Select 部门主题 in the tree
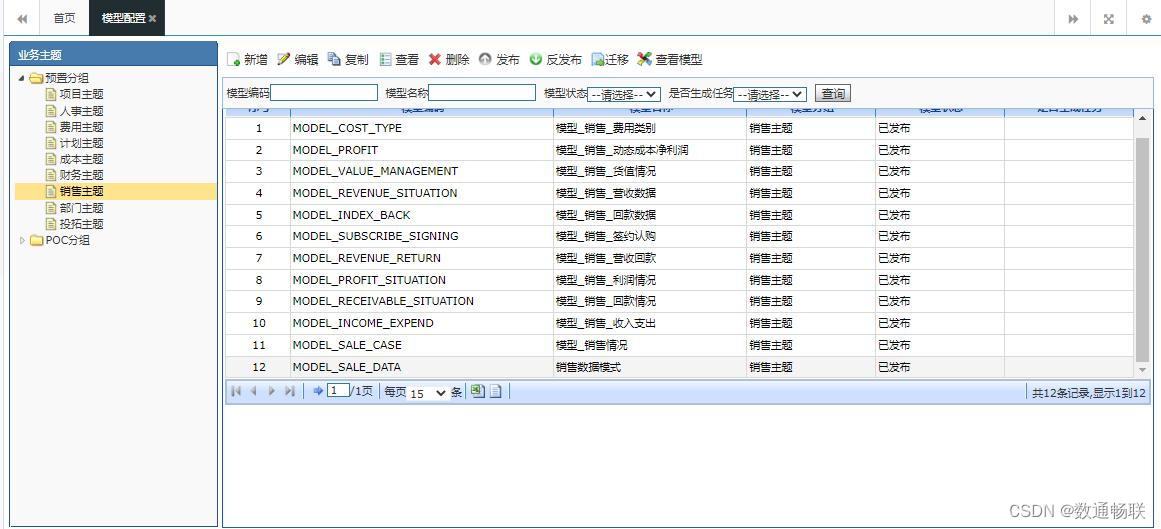The width and height of the screenshot is (1161, 529). [x=81, y=208]
